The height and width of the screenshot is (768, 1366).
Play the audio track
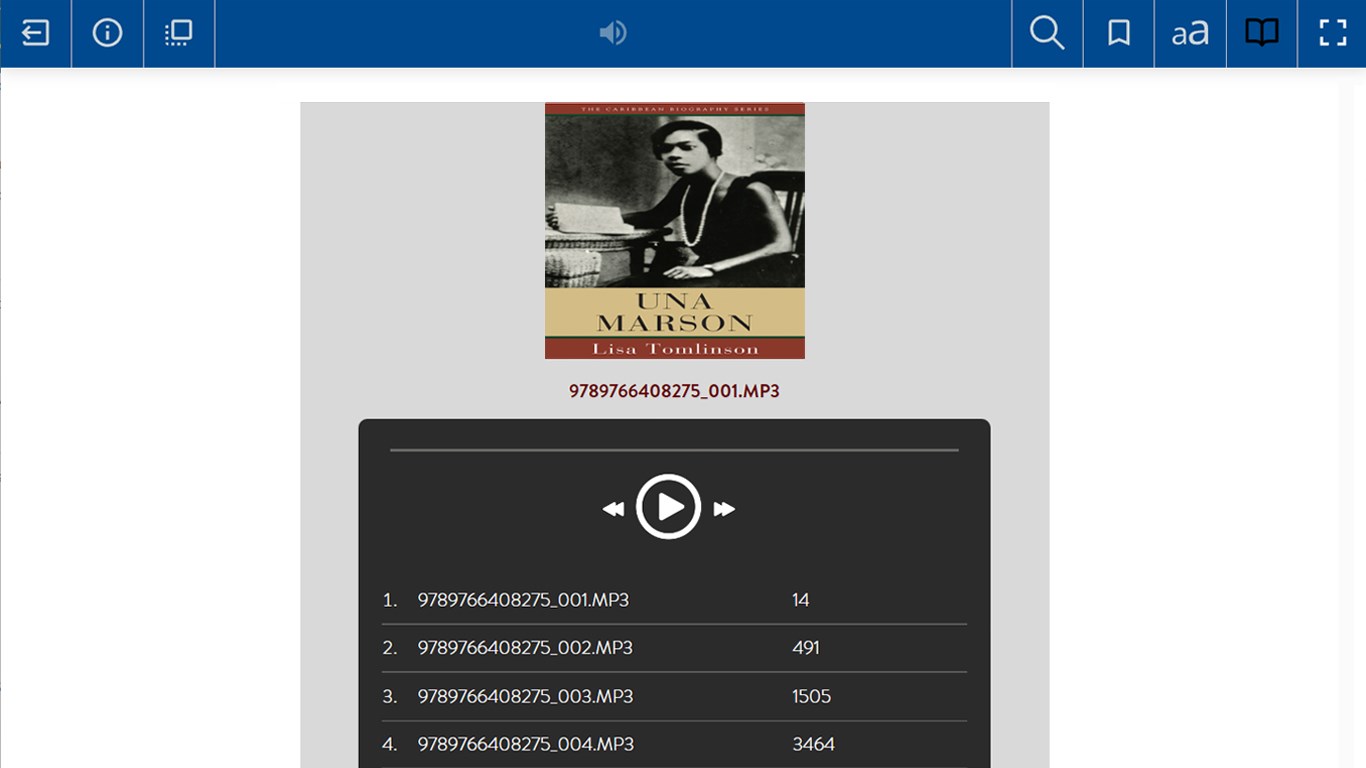click(669, 507)
